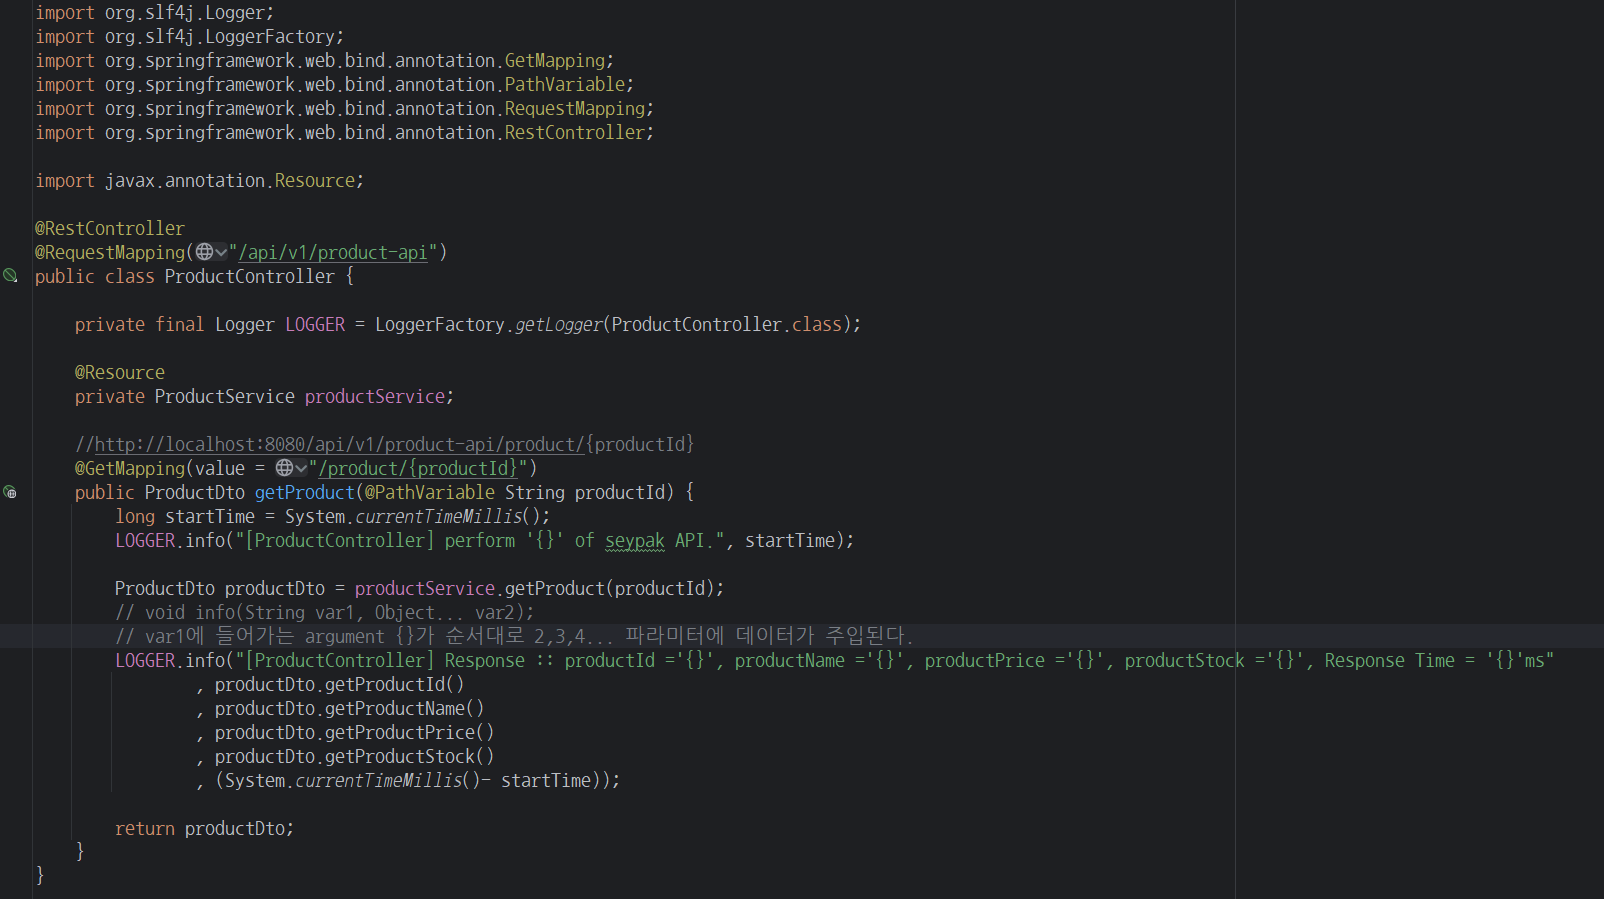Click "startTime" in the long variable declaration

pyautogui.click(x=210, y=517)
